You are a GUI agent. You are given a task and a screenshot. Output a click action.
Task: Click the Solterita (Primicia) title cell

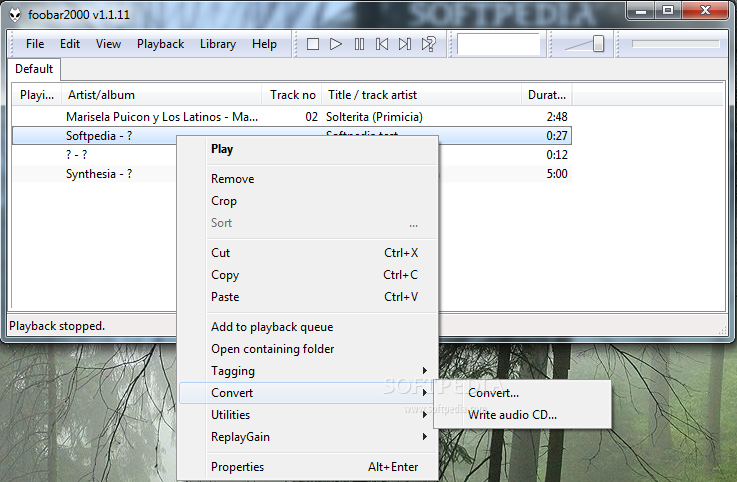point(374,117)
